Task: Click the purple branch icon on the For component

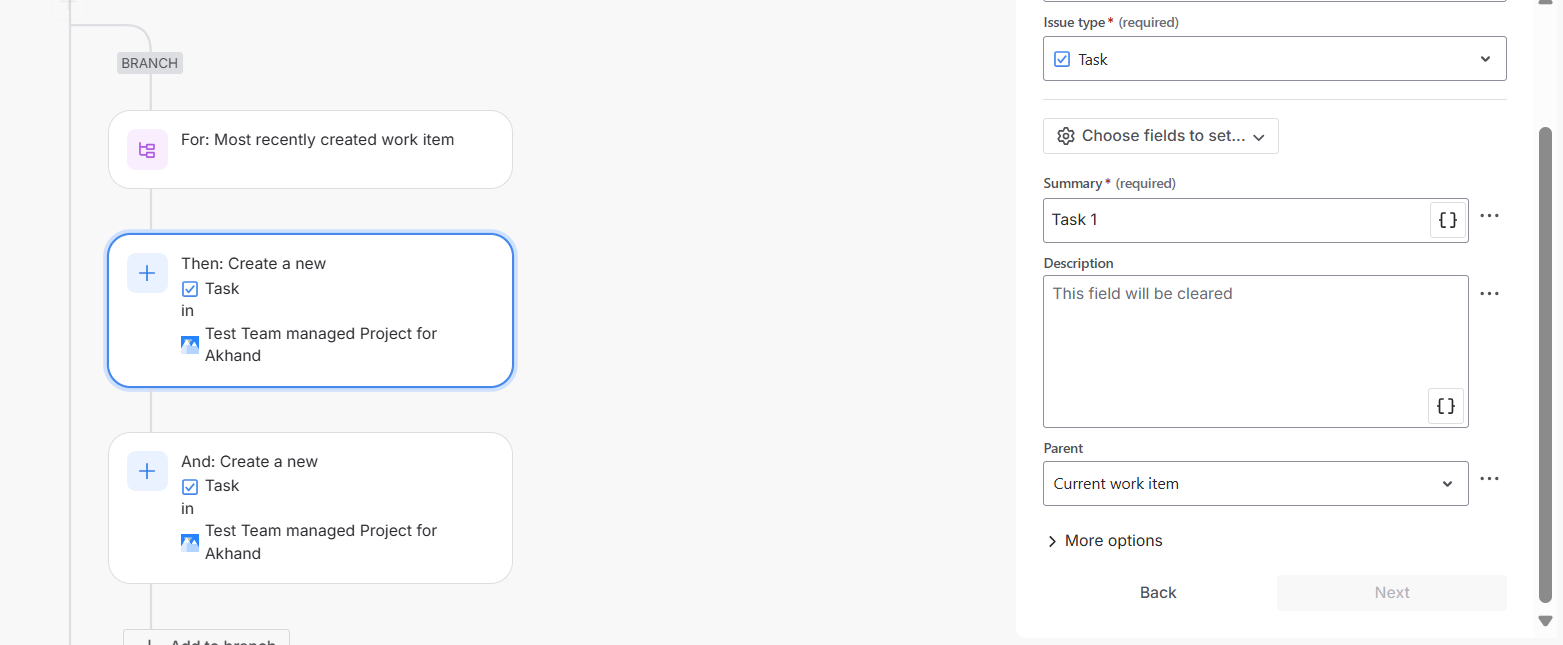Action: 146,148
